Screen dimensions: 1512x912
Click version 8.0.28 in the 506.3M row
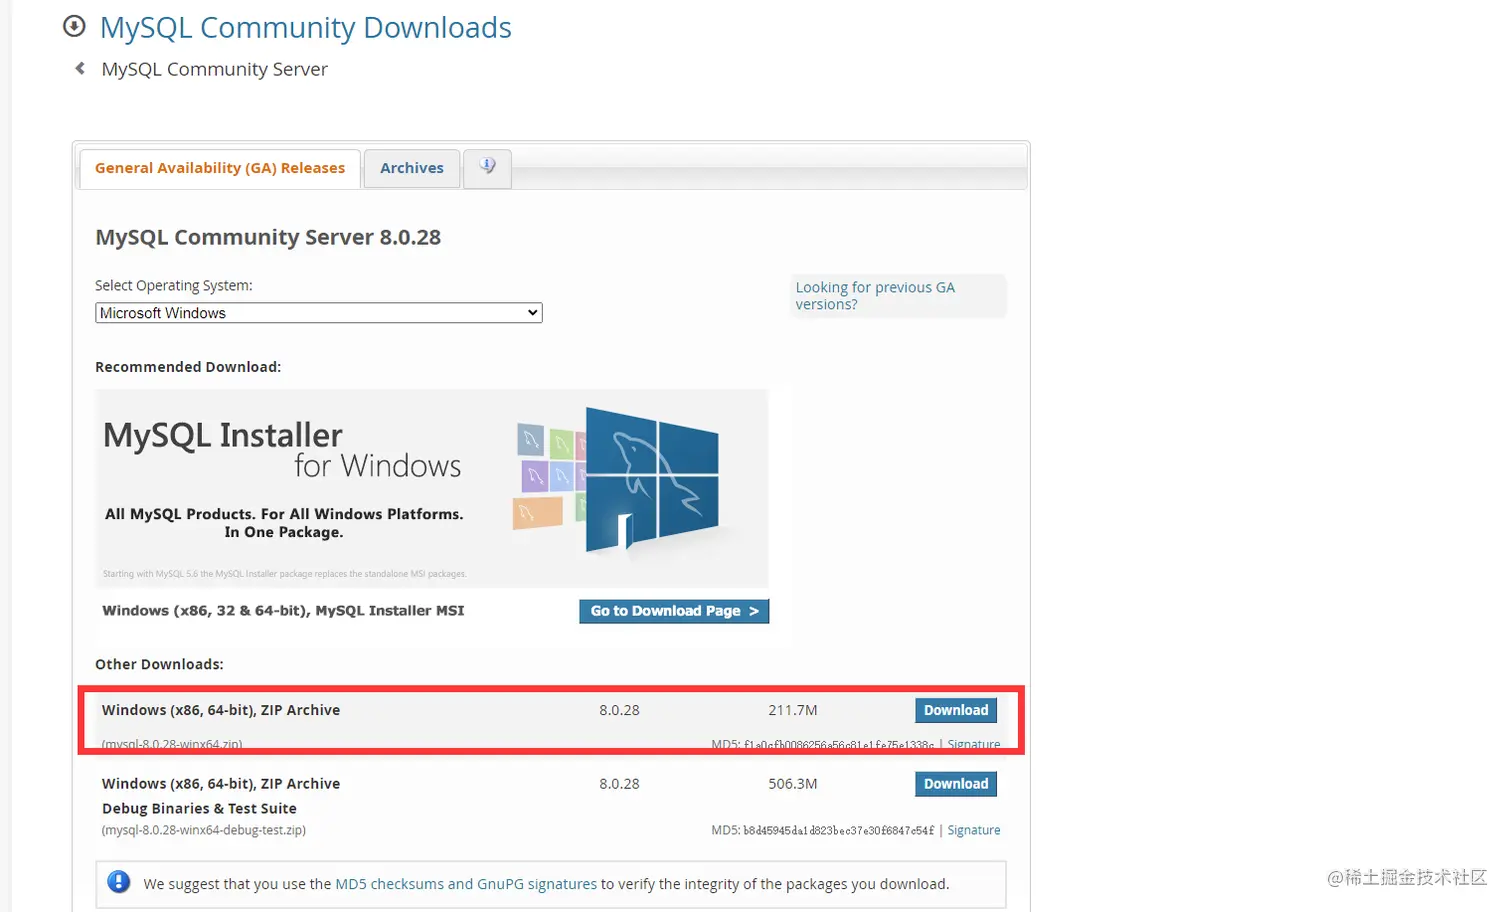click(x=619, y=784)
